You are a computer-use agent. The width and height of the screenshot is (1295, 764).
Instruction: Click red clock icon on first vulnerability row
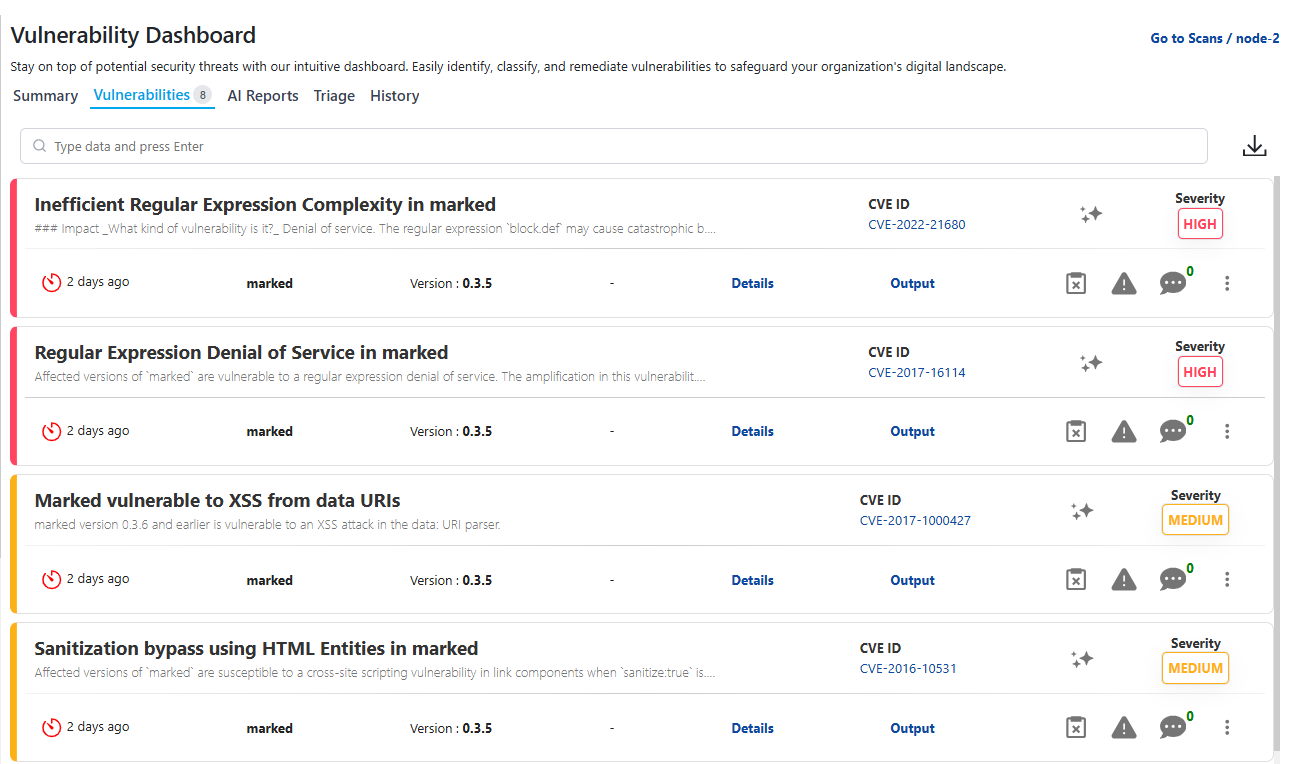(51, 282)
